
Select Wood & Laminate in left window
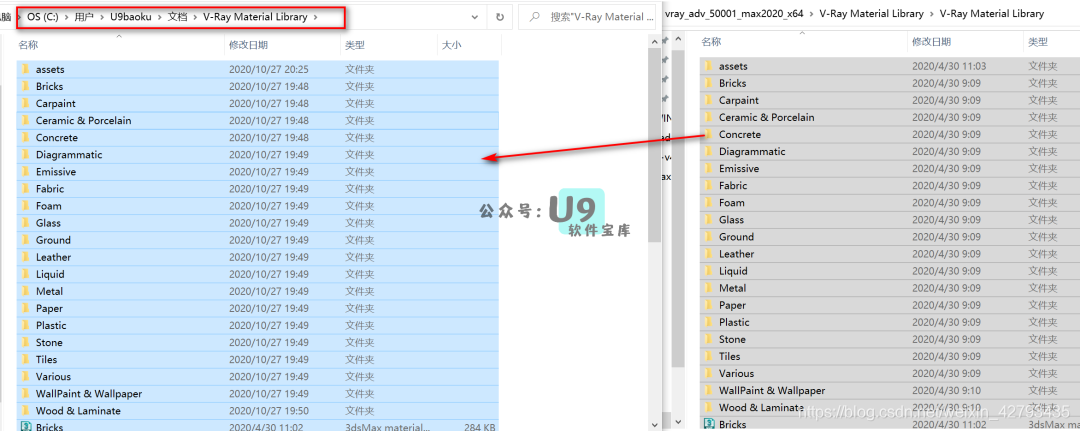click(78, 411)
